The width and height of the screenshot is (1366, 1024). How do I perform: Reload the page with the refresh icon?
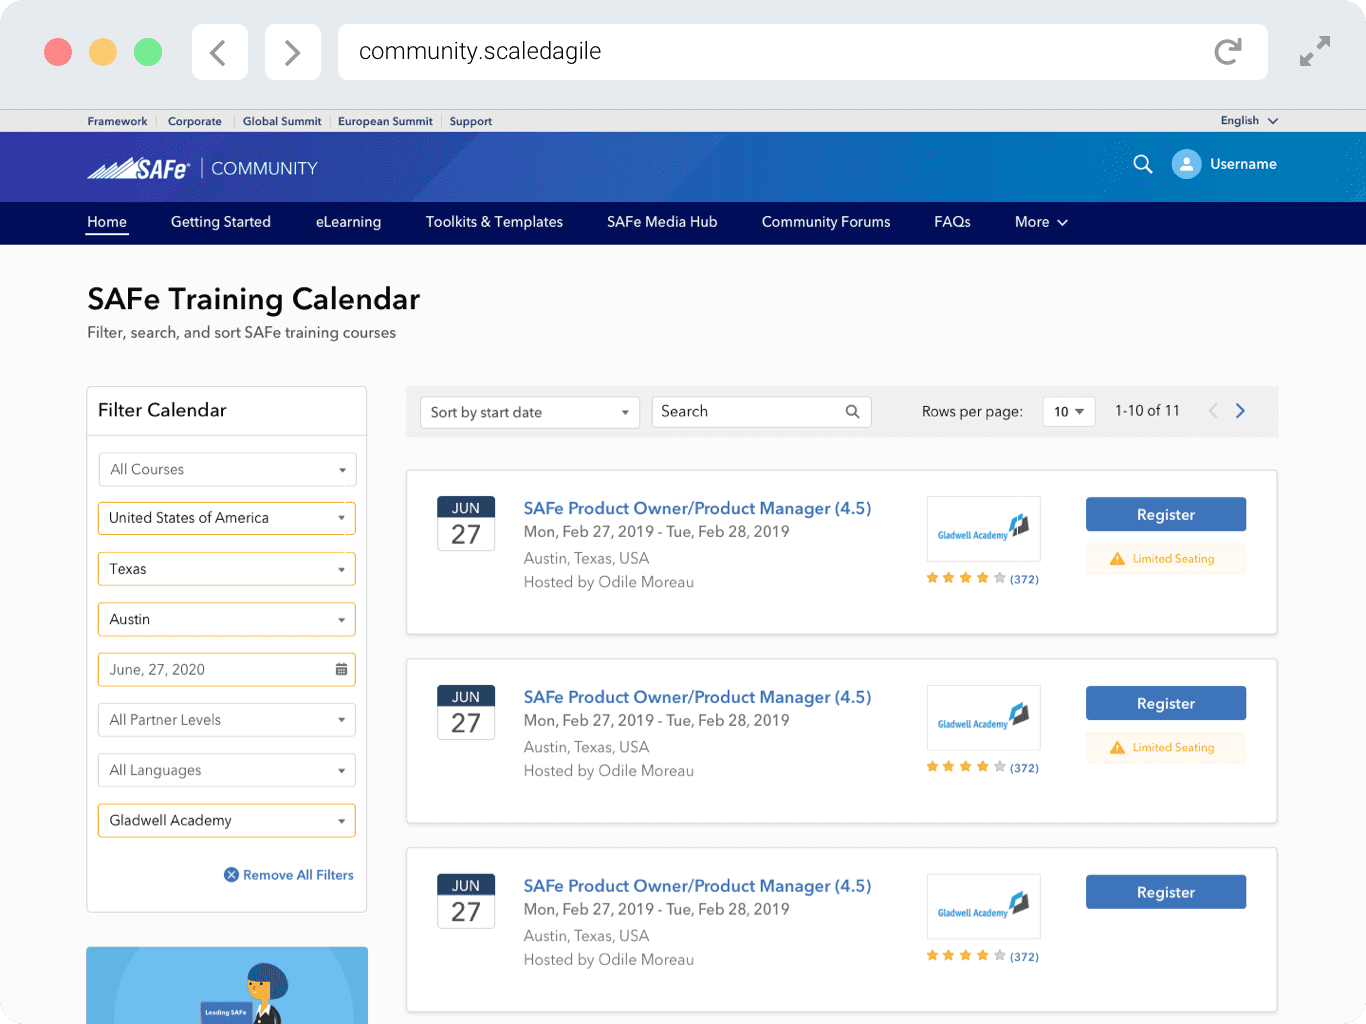coord(1228,52)
